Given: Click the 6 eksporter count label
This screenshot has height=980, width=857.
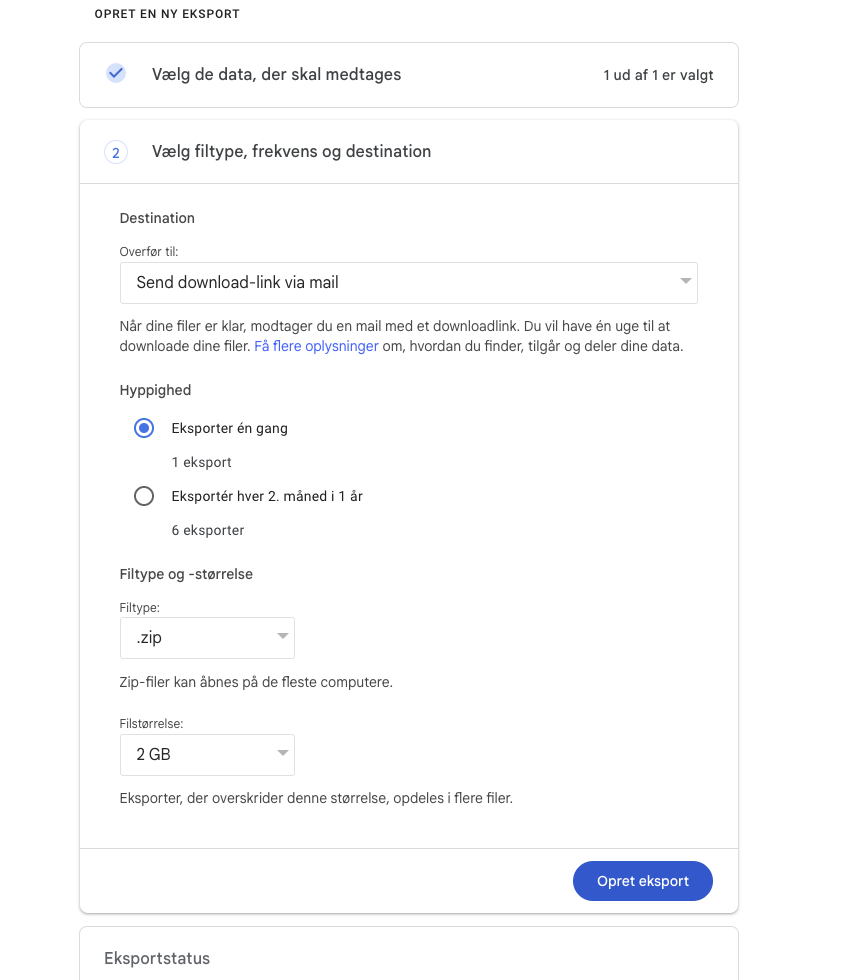Looking at the screenshot, I should 207,529.
